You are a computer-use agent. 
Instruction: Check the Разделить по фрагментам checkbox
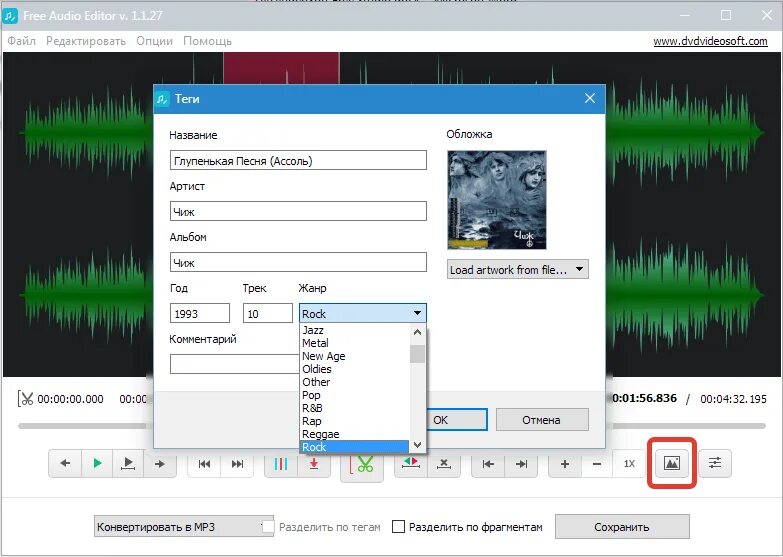click(x=398, y=527)
